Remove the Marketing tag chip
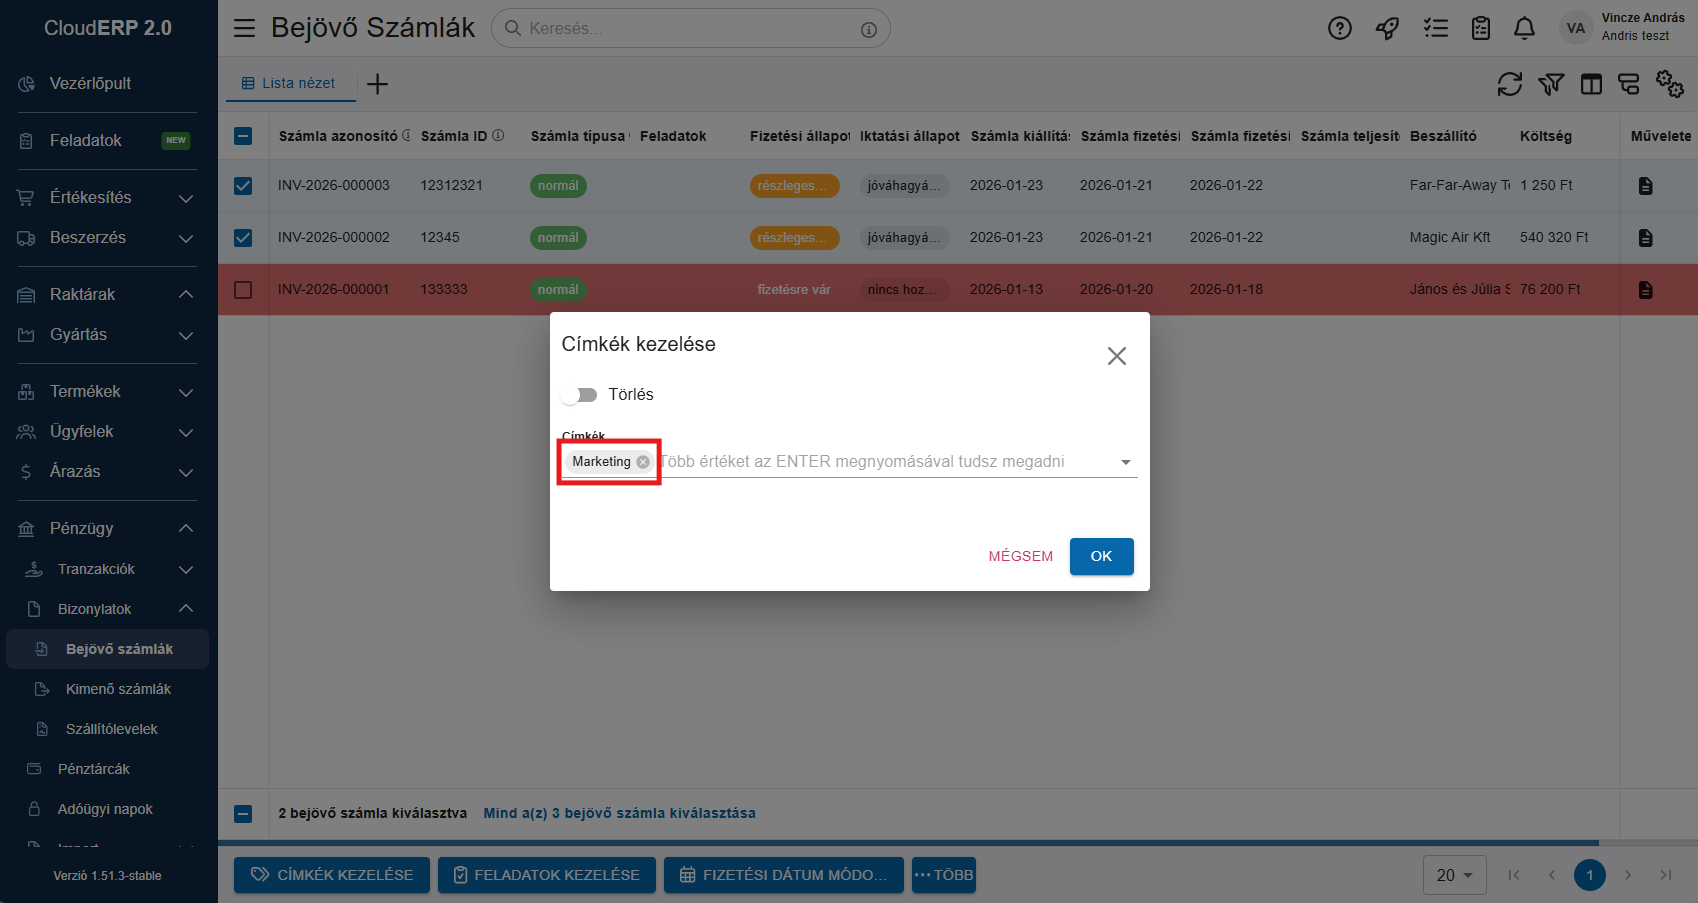 [643, 462]
